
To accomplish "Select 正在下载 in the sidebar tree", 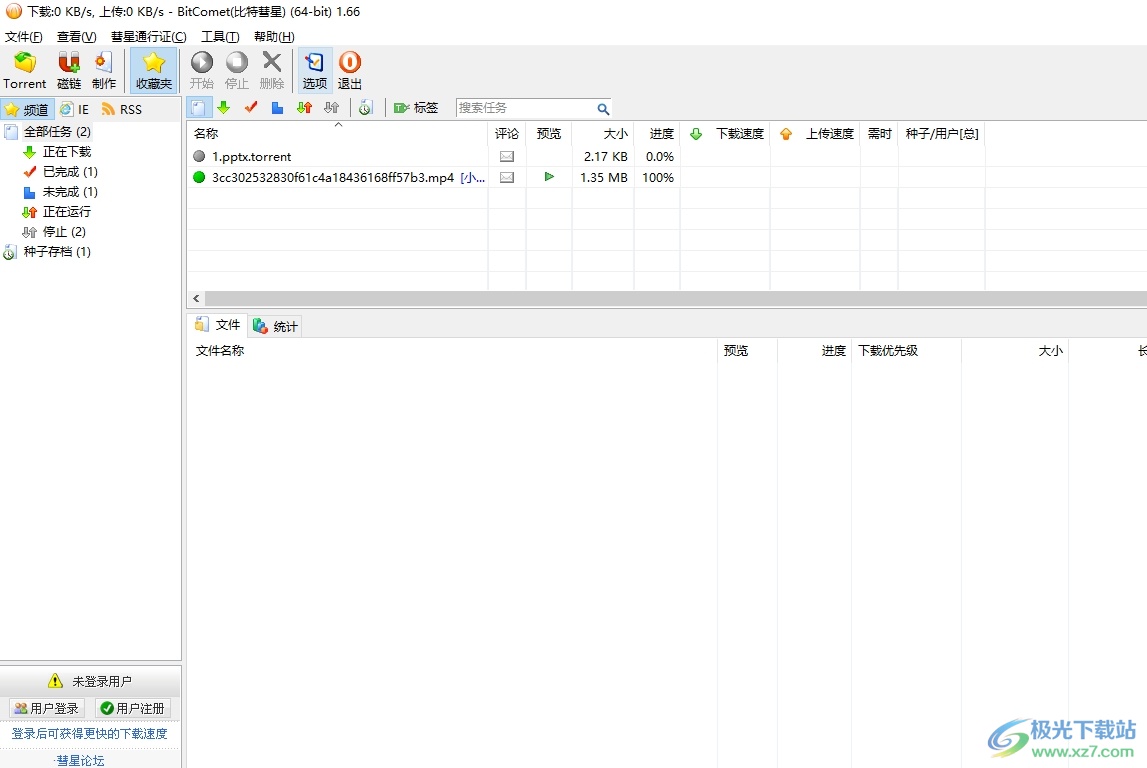I will click(67, 152).
